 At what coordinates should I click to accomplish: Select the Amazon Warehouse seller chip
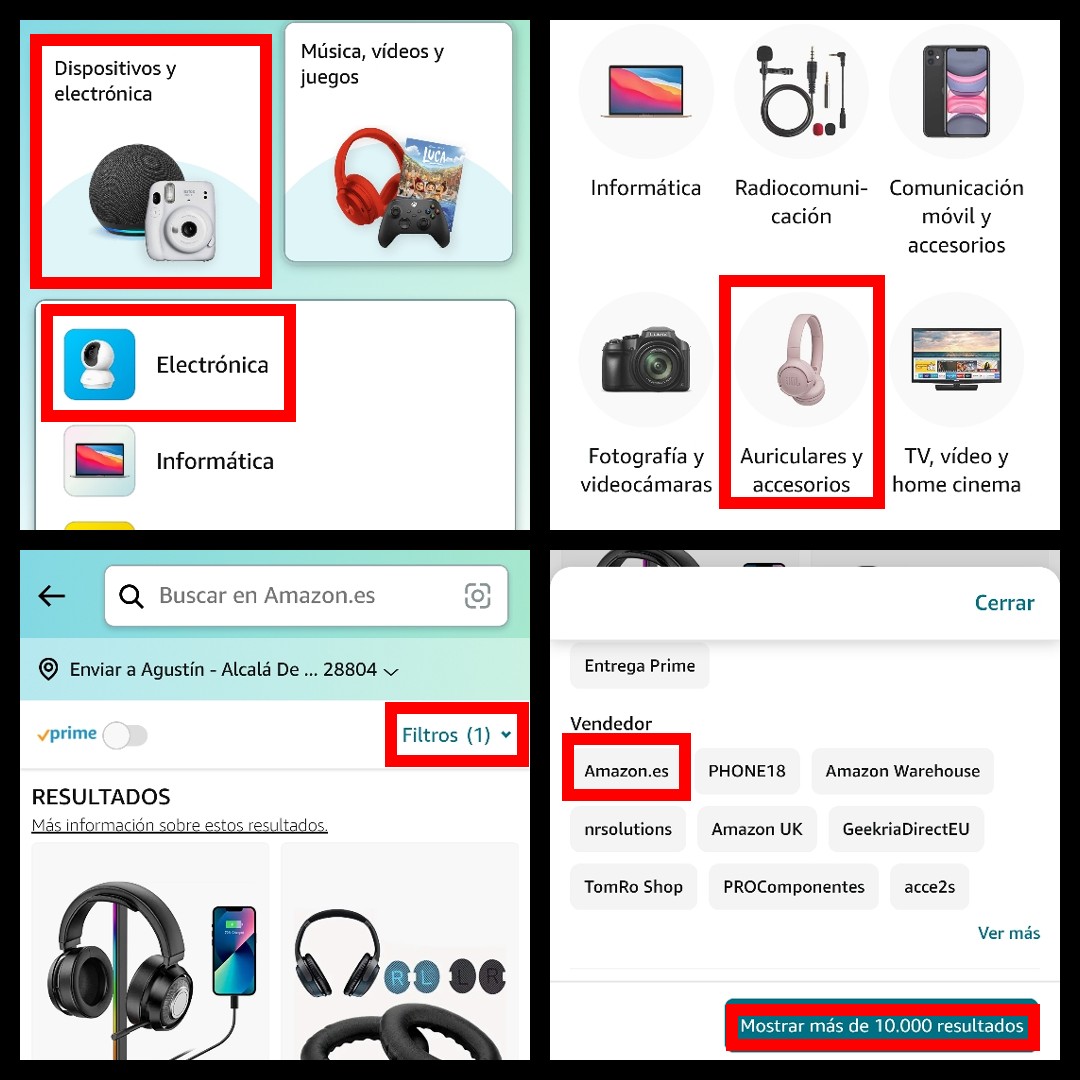(x=902, y=771)
